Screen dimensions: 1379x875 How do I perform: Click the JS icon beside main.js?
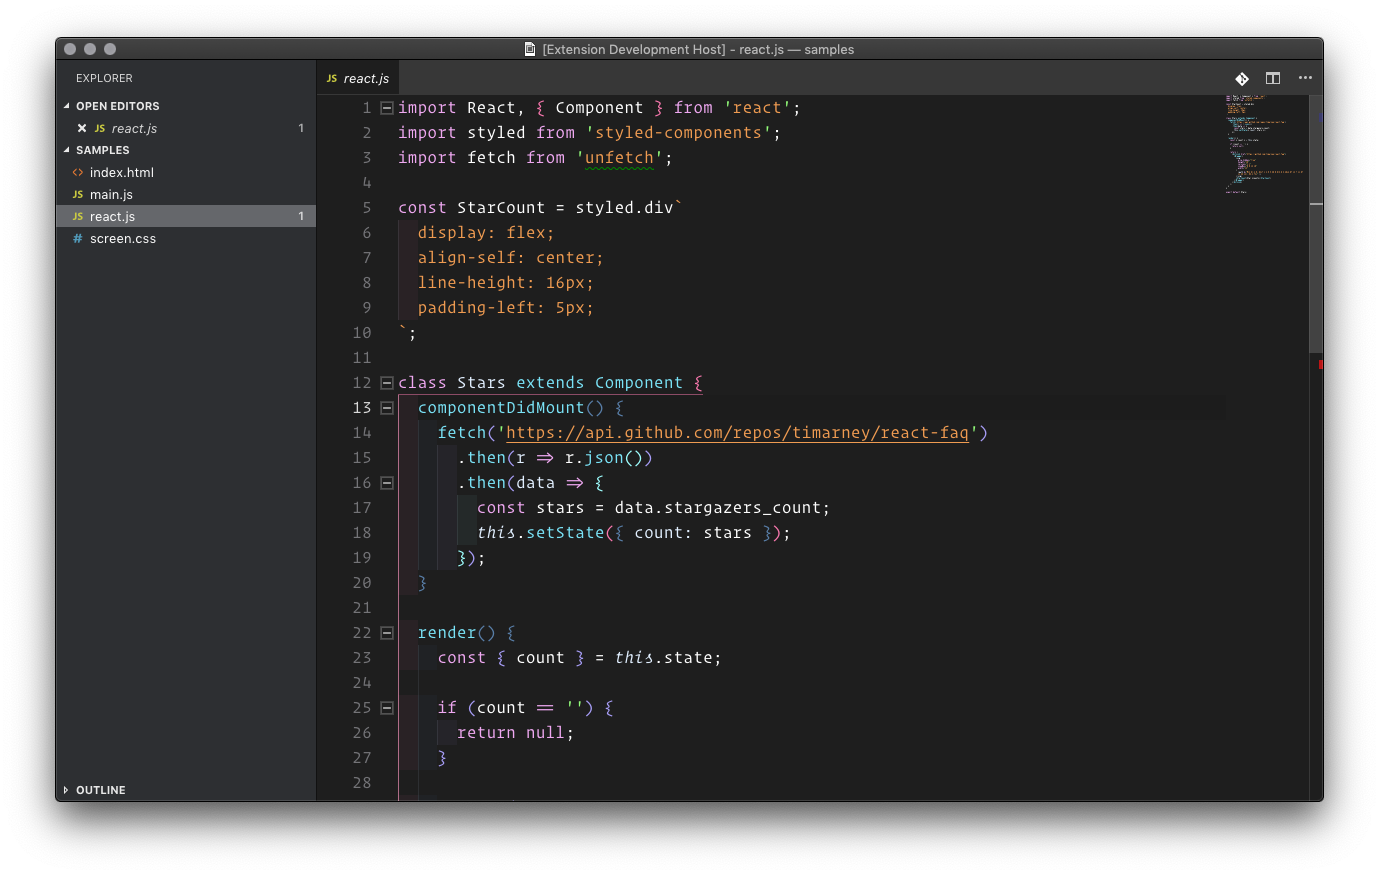click(x=78, y=194)
